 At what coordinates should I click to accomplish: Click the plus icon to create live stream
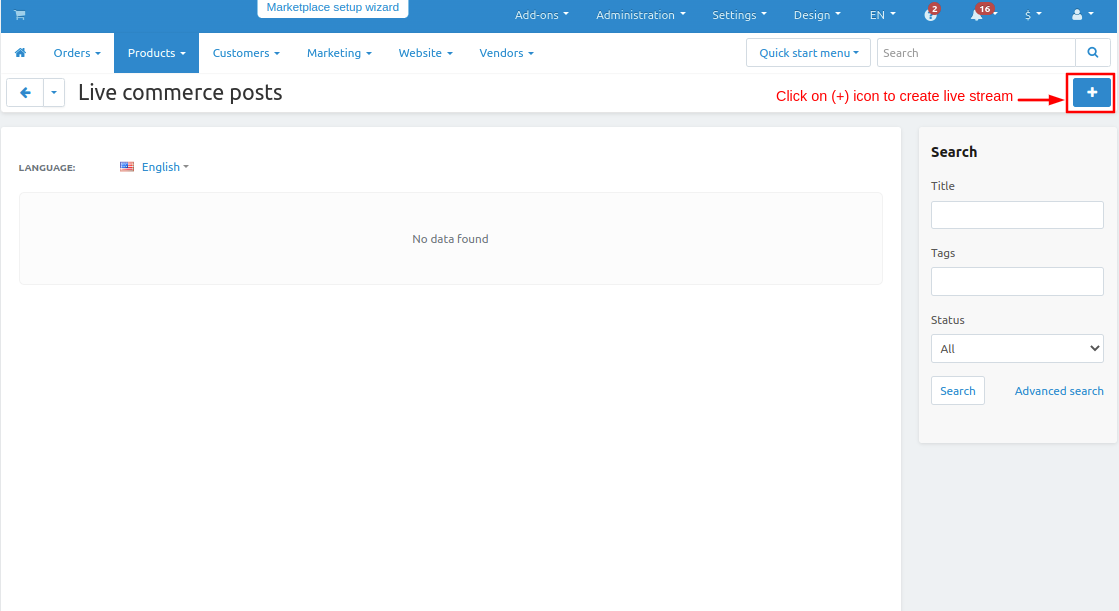(1091, 93)
